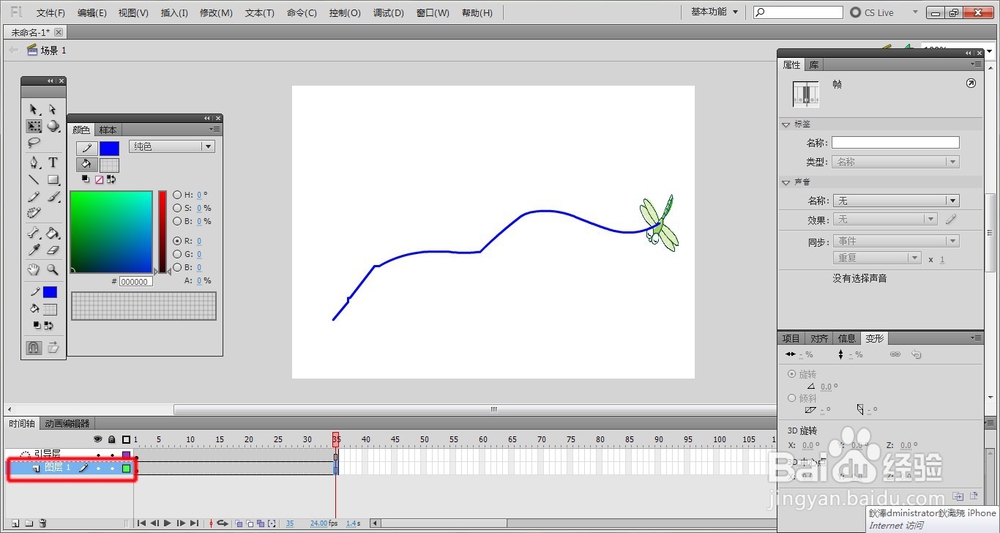Select the Lasso tool
This screenshot has height=533, width=1000.
coord(34,143)
